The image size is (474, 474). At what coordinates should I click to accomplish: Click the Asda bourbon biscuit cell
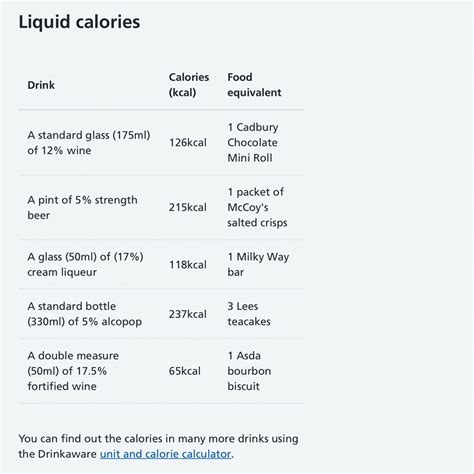click(x=249, y=371)
